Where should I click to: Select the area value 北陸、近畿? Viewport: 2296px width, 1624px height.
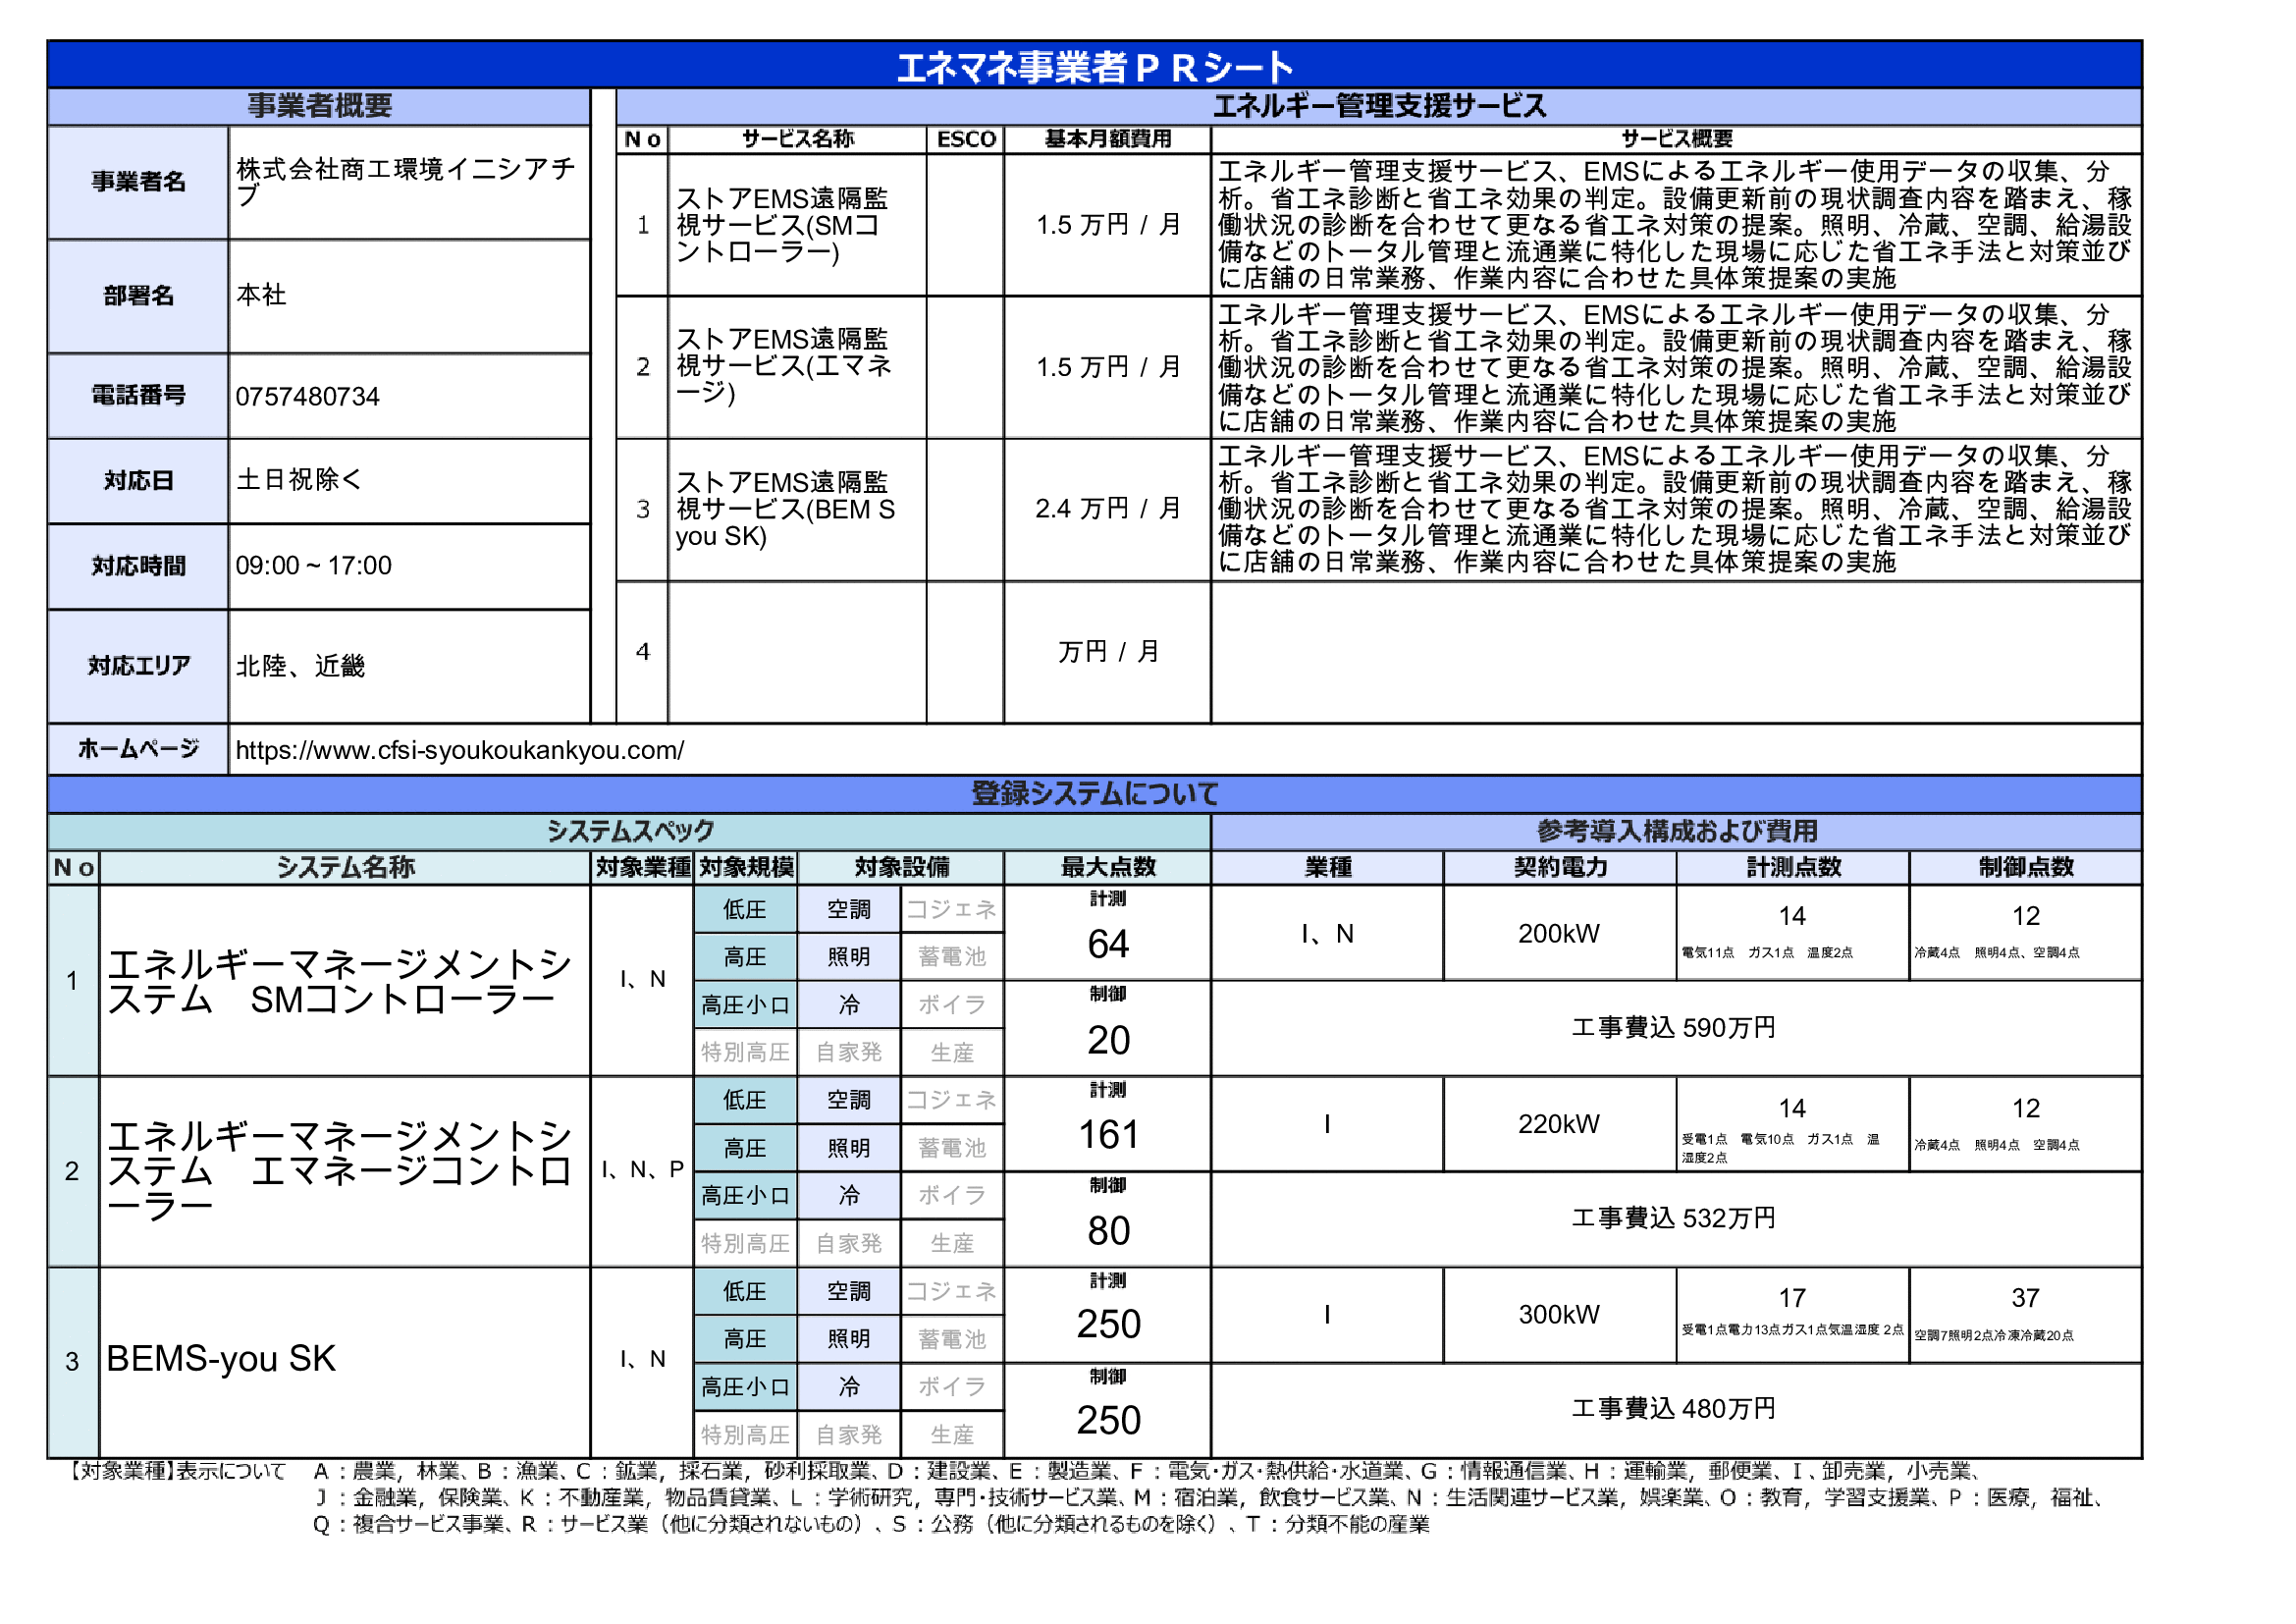point(300,666)
